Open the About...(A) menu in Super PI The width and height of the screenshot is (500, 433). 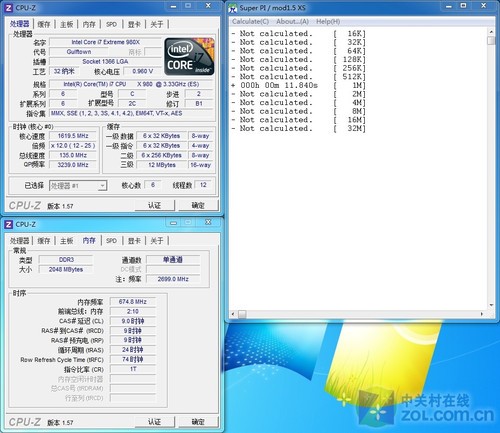pos(292,22)
